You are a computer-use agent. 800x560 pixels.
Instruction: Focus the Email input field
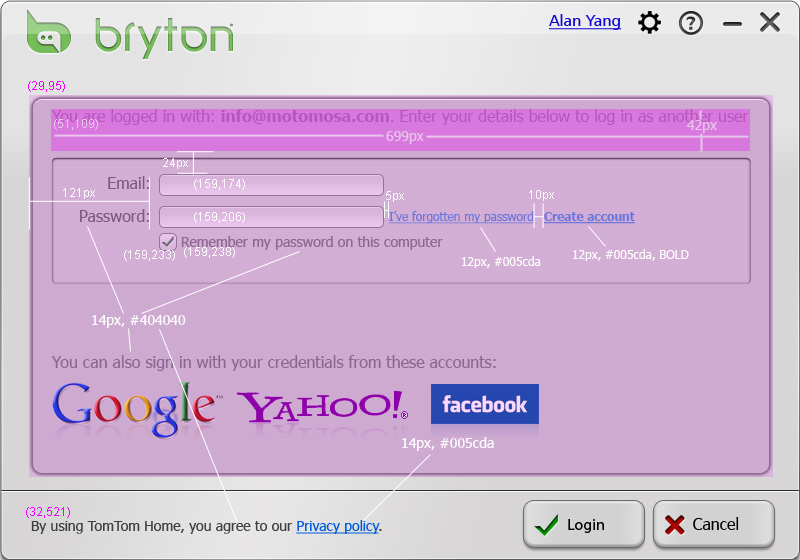[271, 185]
